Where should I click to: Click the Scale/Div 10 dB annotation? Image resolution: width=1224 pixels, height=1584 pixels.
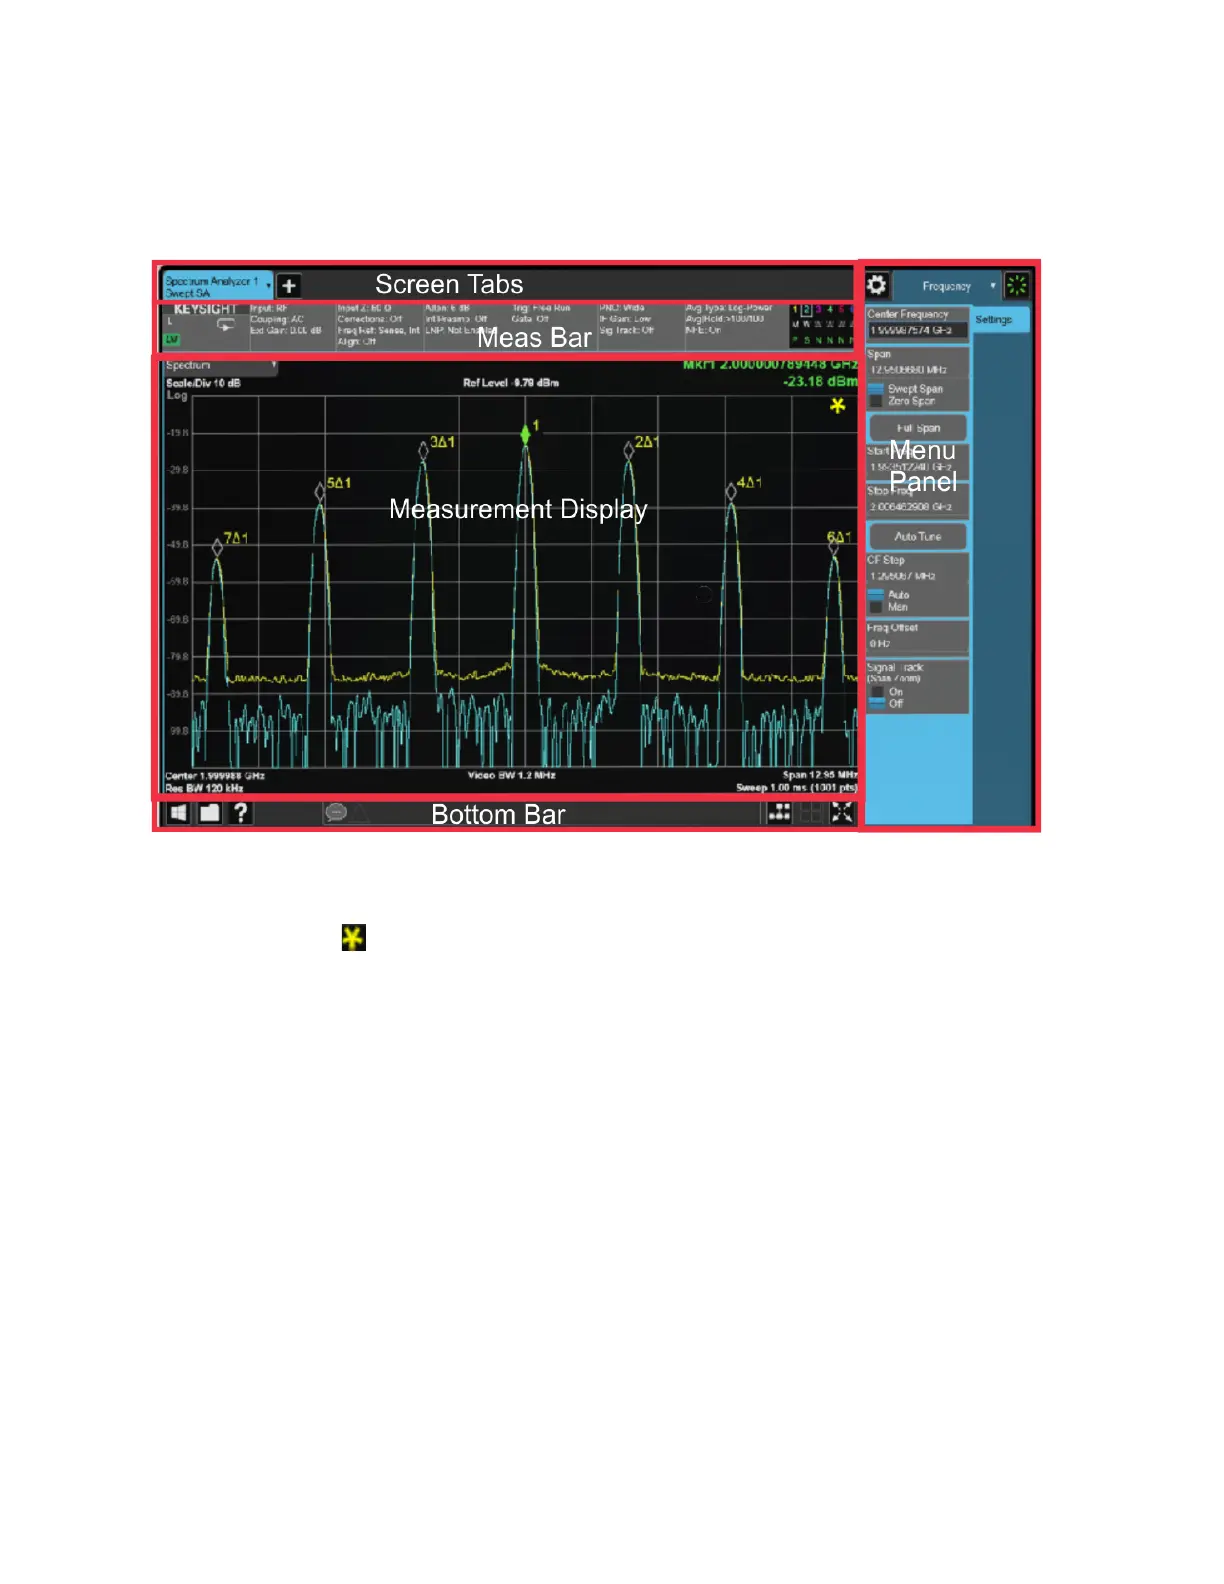point(203,383)
